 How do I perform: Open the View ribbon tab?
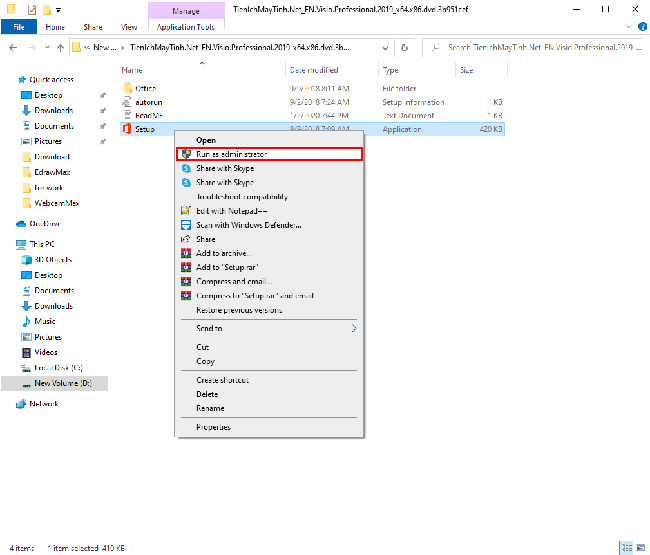[x=129, y=27]
